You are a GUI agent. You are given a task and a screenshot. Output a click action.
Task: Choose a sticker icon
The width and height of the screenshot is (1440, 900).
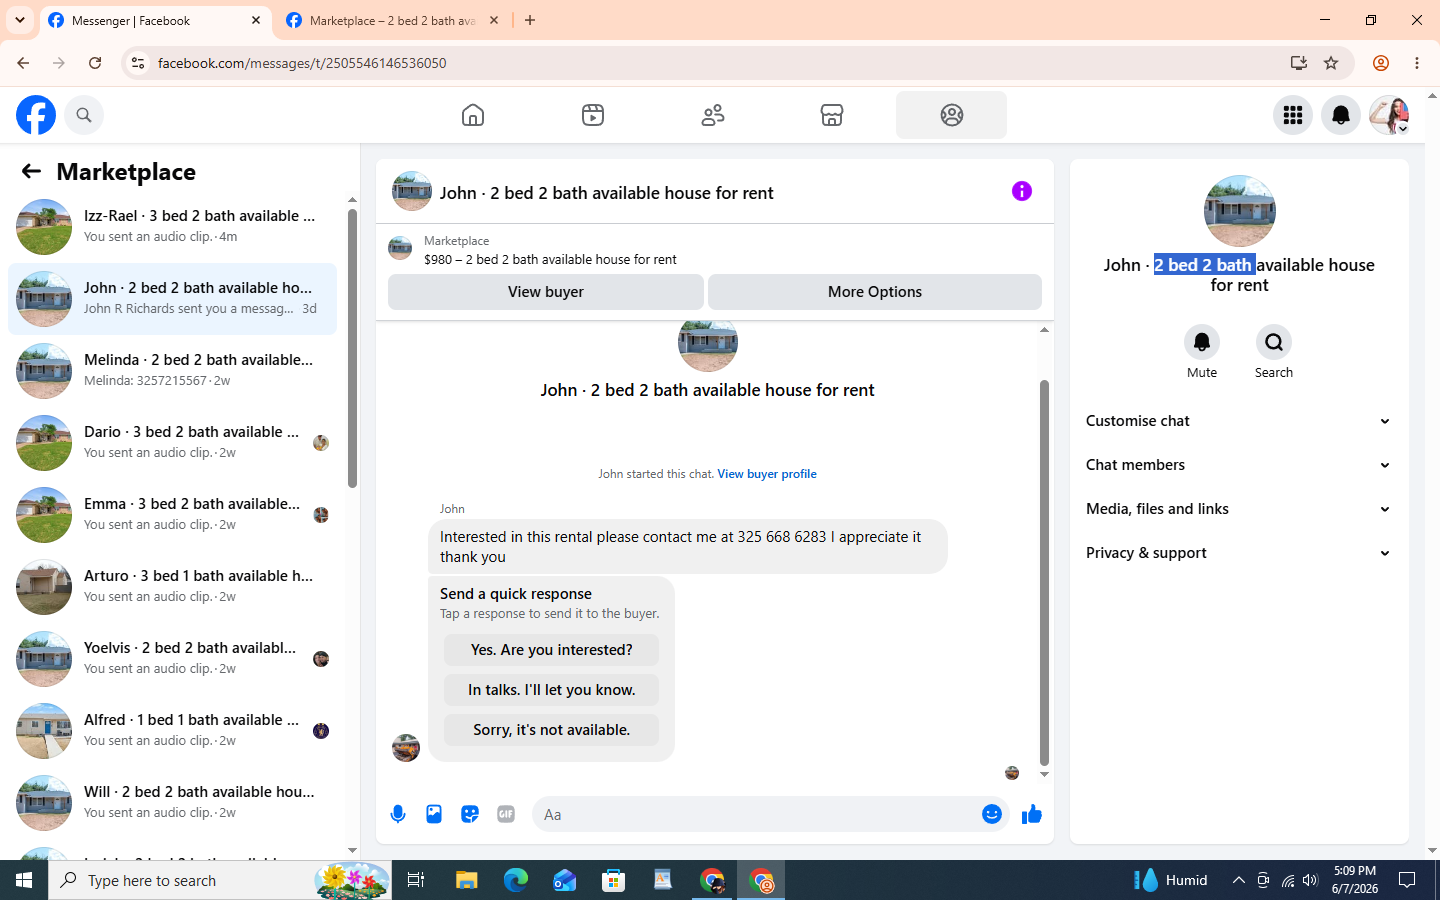470,814
